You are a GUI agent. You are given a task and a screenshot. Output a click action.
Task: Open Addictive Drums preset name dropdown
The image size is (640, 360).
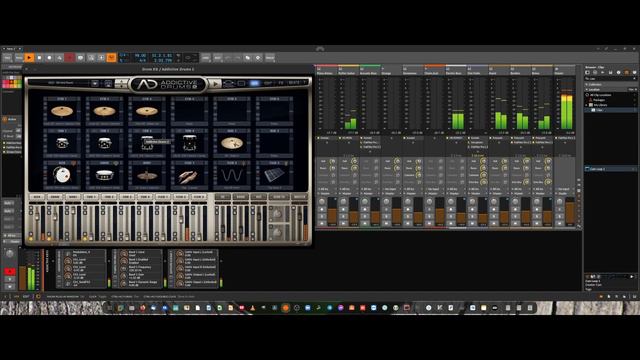click(x=95, y=83)
